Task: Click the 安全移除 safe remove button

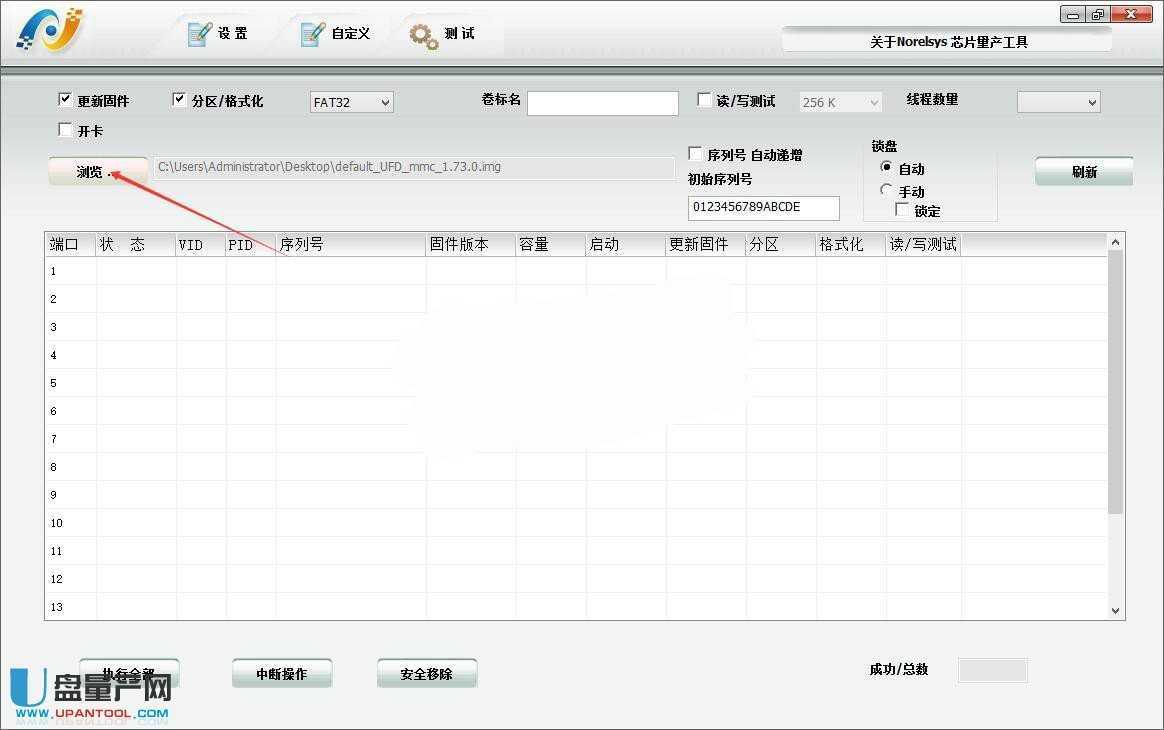Action: (x=426, y=674)
